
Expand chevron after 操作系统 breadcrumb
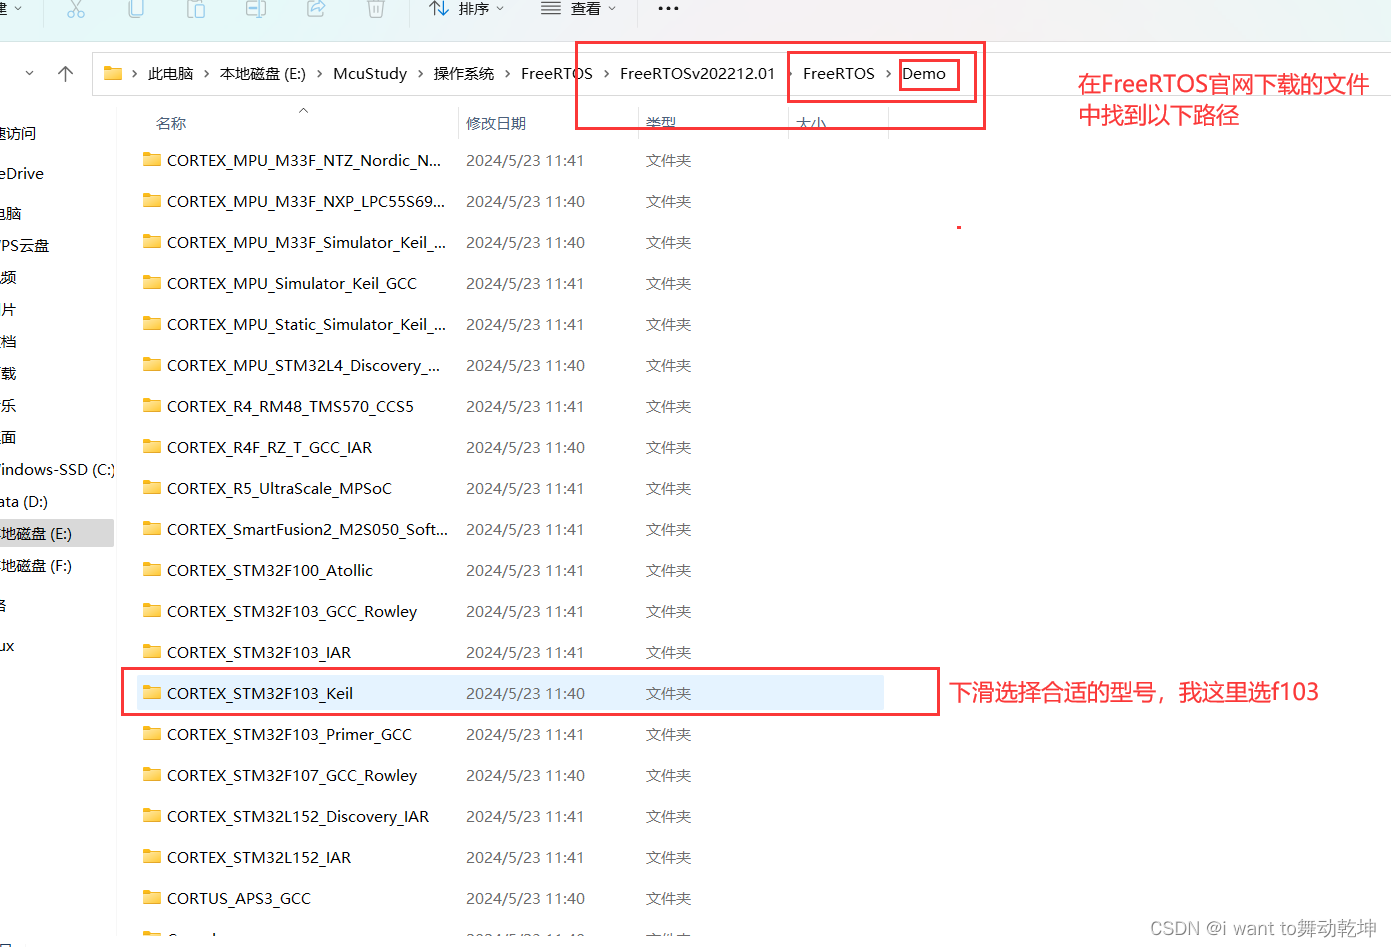pyautogui.click(x=508, y=74)
